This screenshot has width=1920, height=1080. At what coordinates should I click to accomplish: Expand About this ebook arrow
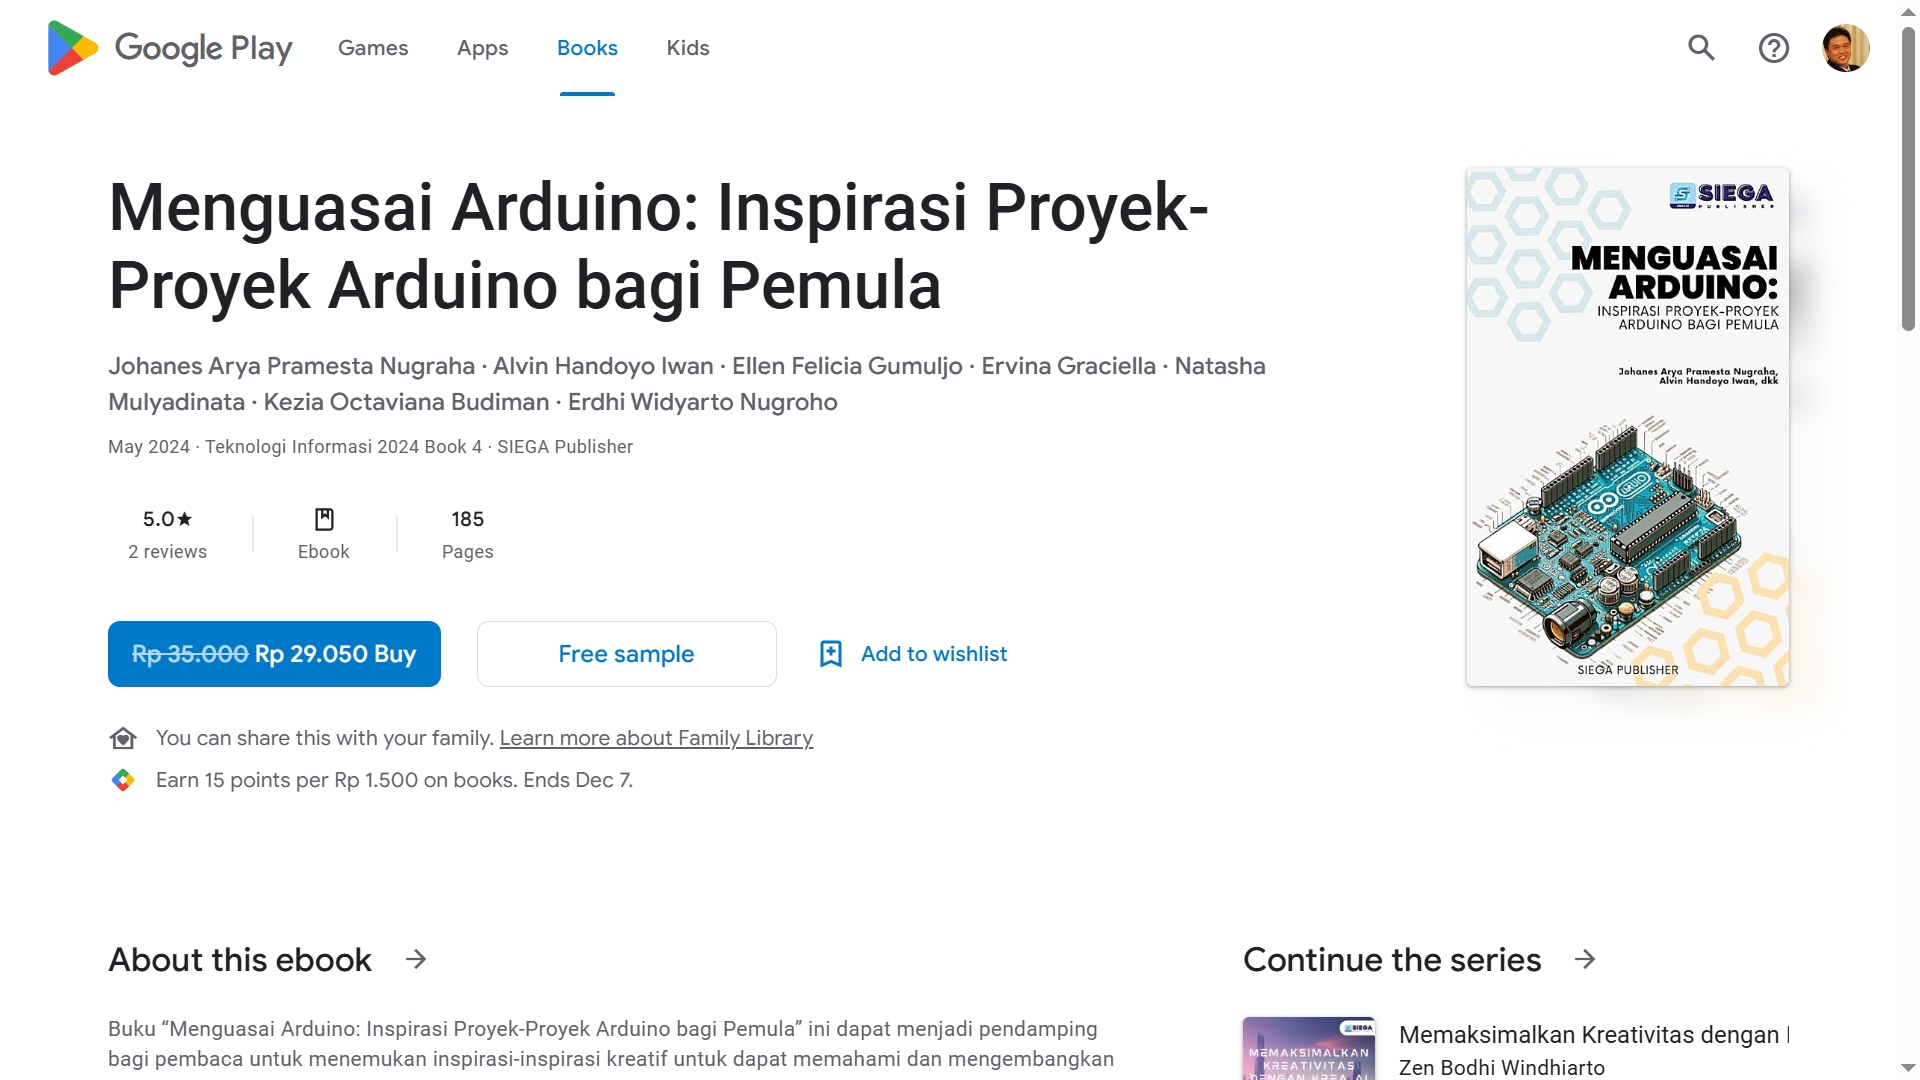(x=416, y=960)
